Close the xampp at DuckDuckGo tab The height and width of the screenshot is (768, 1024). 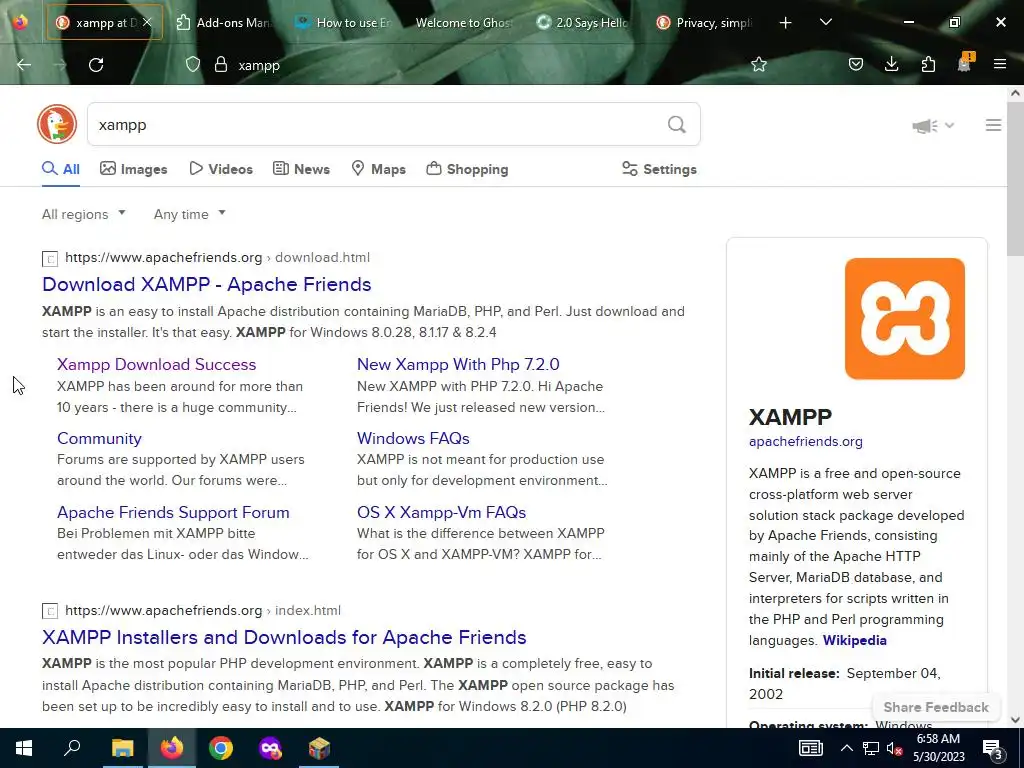147,22
